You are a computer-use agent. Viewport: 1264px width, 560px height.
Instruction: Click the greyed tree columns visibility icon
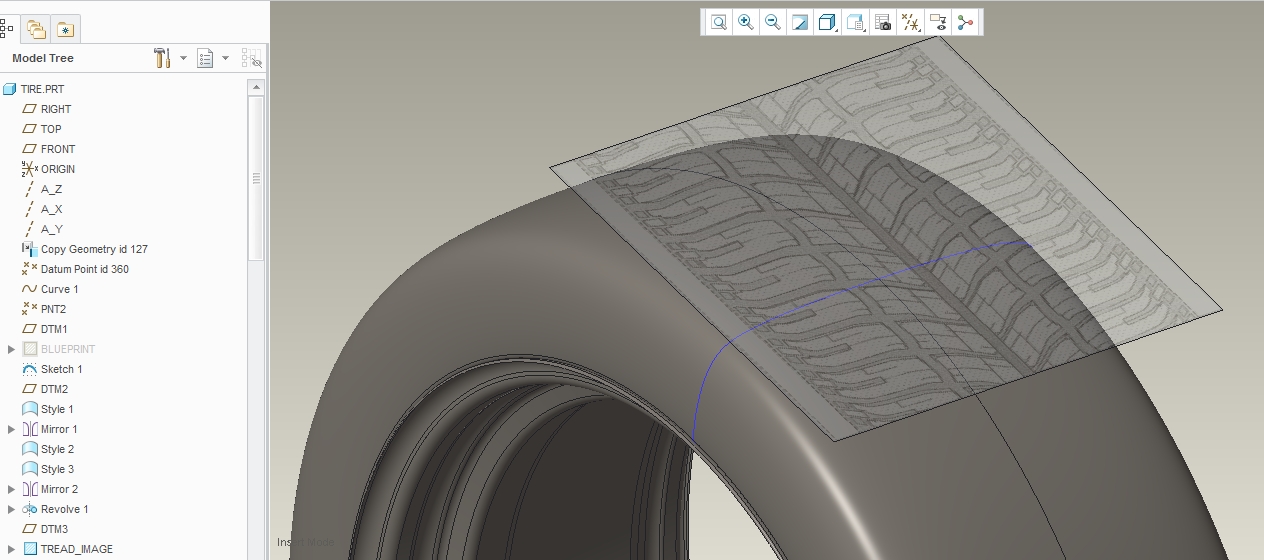point(251,58)
